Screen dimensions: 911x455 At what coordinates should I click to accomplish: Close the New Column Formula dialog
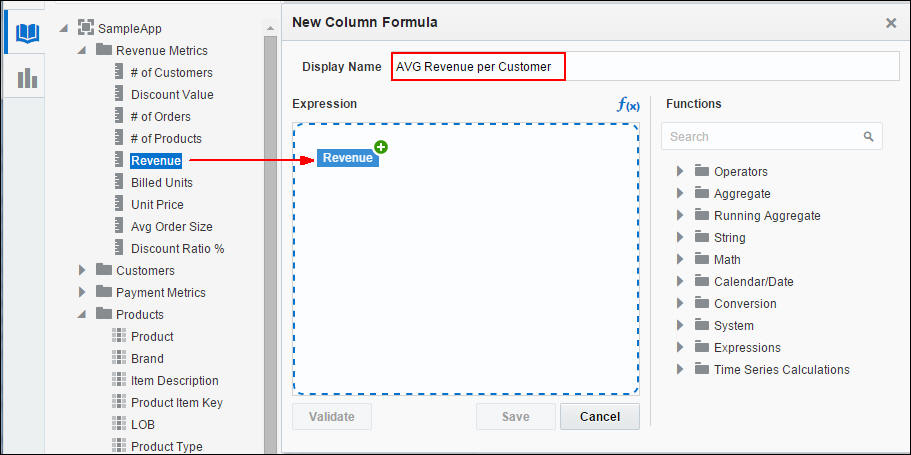891,22
